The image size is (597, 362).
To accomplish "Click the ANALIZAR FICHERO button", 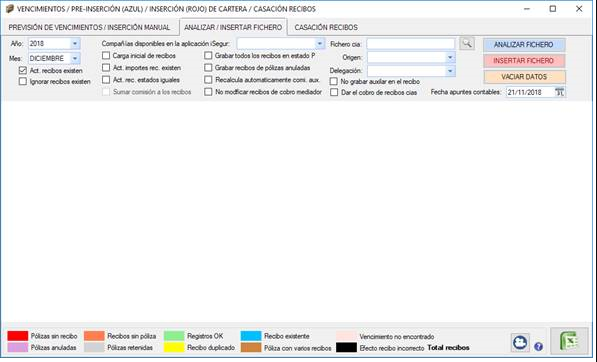I will tap(524, 45).
